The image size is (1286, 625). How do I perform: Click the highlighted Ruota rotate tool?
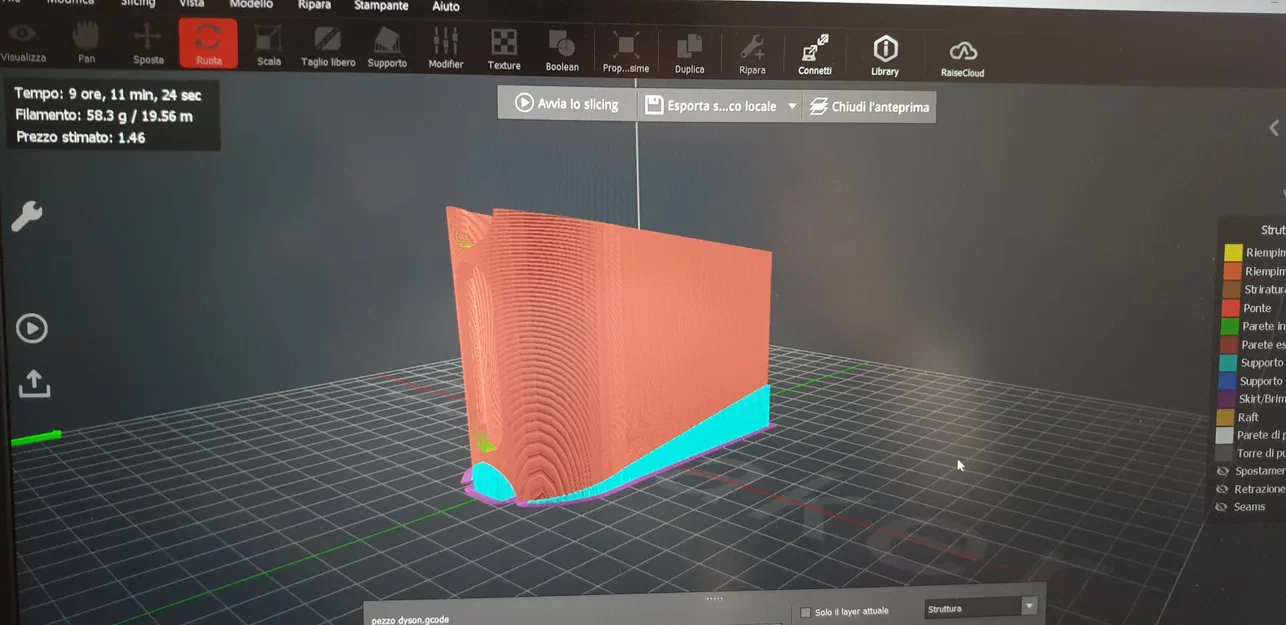click(208, 44)
